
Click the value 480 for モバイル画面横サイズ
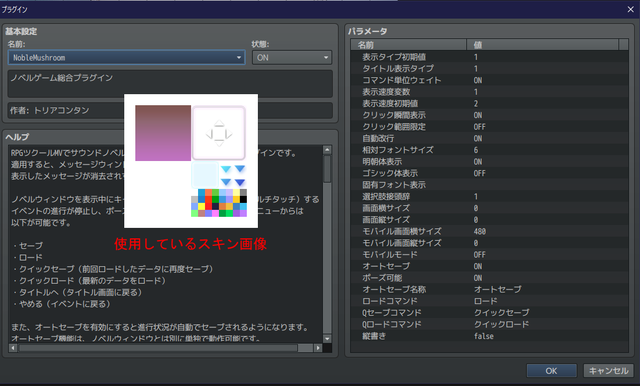point(480,231)
